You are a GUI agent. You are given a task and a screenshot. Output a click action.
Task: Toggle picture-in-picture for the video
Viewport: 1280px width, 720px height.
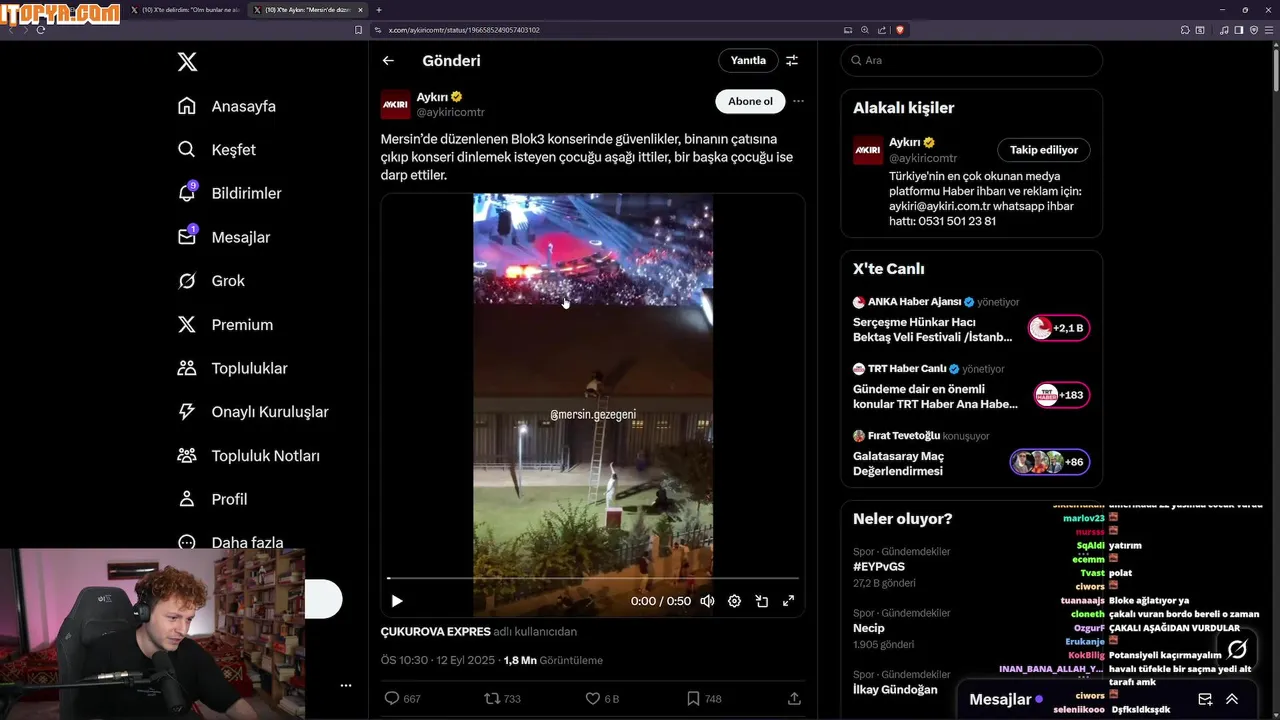pos(761,601)
